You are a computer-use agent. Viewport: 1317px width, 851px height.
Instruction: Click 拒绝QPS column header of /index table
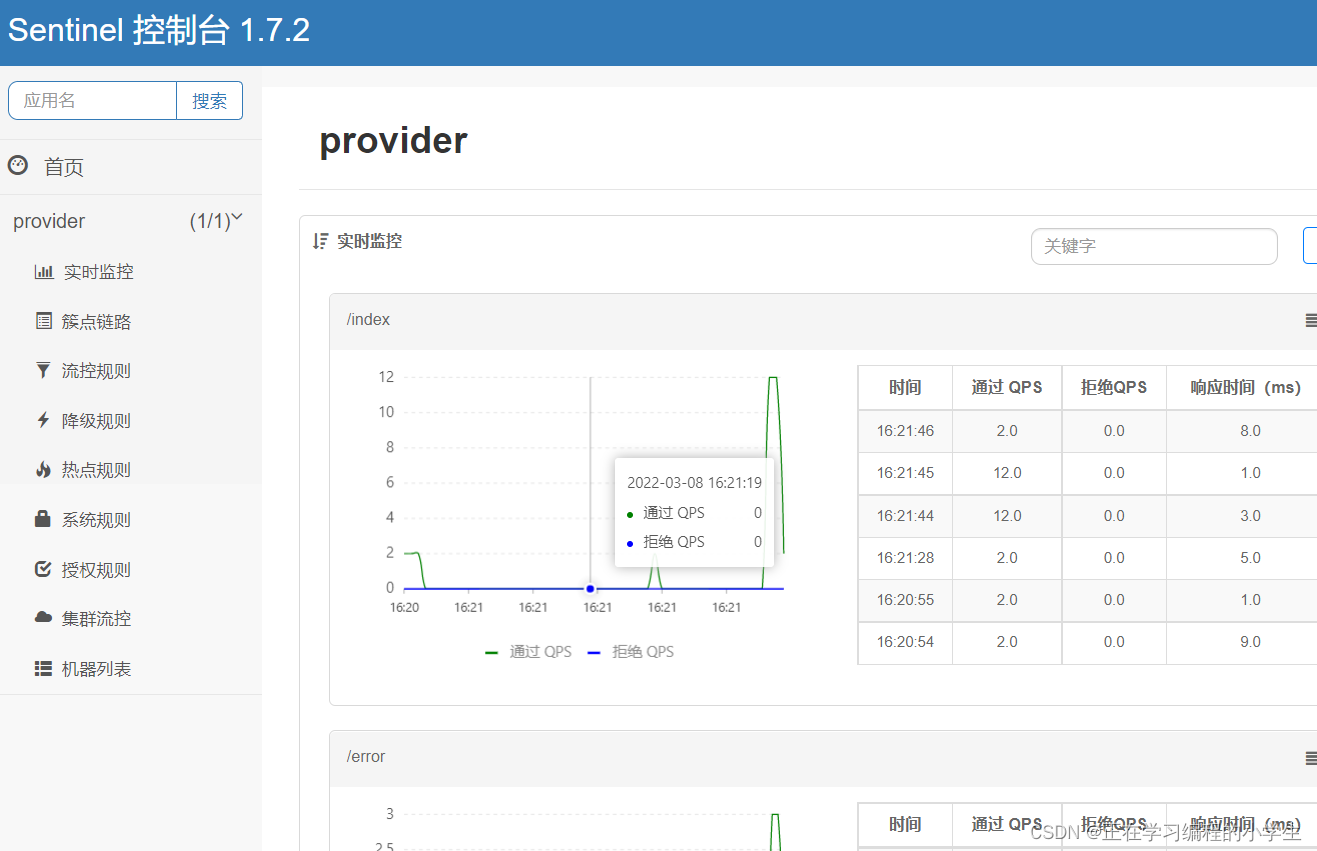pyautogui.click(x=1114, y=387)
